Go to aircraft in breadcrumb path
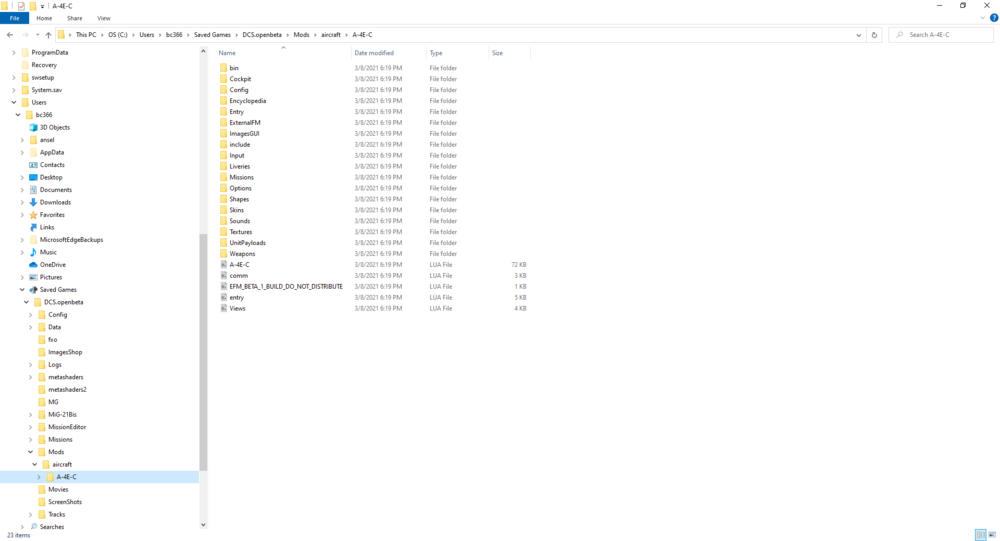The height and width of the screenshot is (541, 1000). 330,35
